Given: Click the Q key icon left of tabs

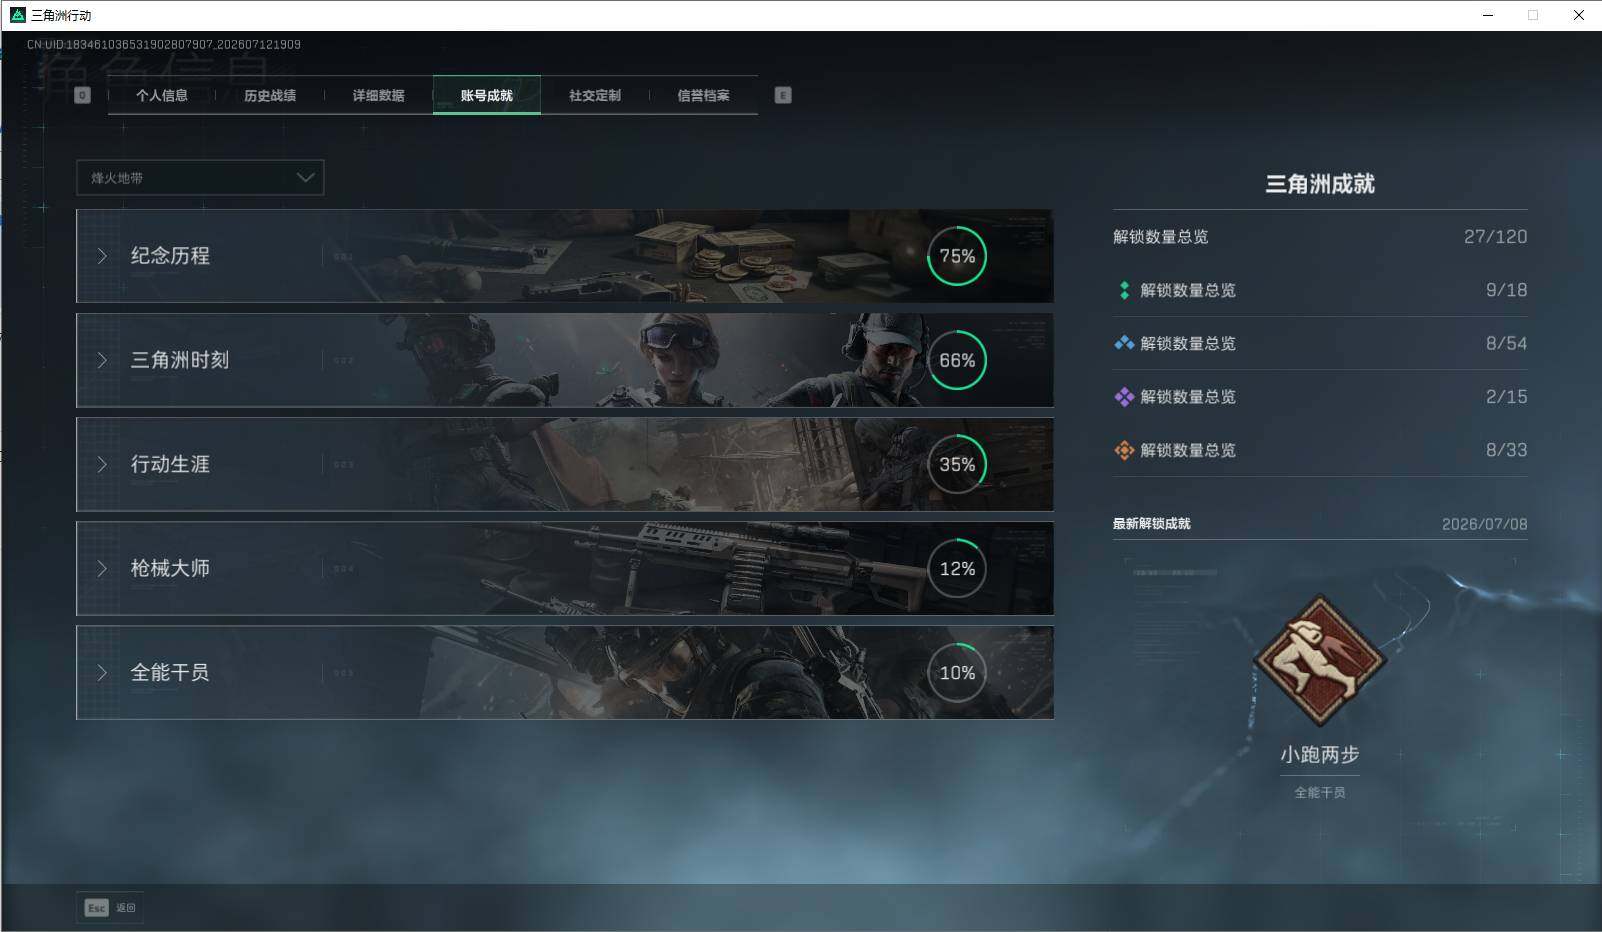Looking at the screenshot, I should coord(83,95).
